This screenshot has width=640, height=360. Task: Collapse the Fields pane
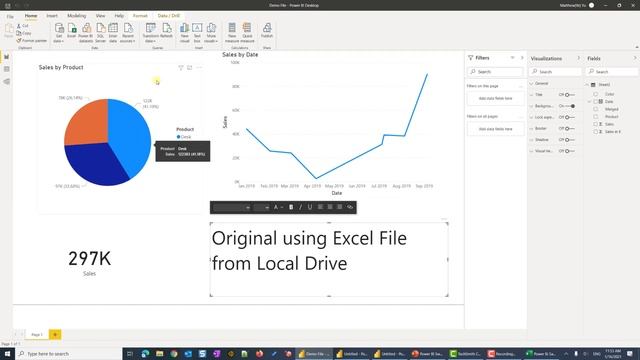635,58
